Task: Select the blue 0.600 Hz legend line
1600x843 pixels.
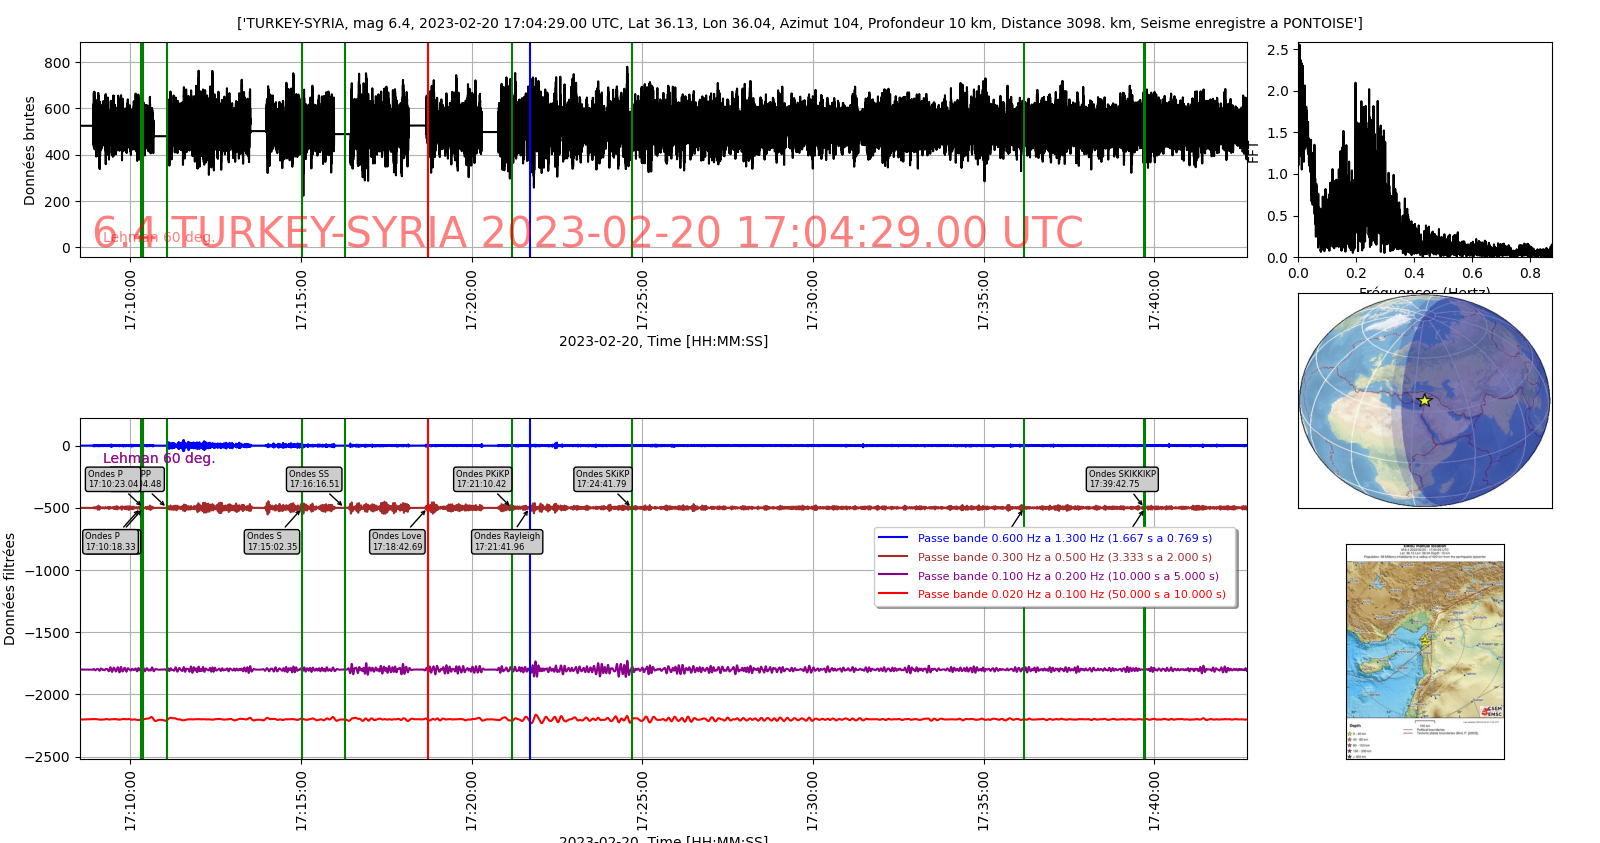Action: tap(892, 538)
